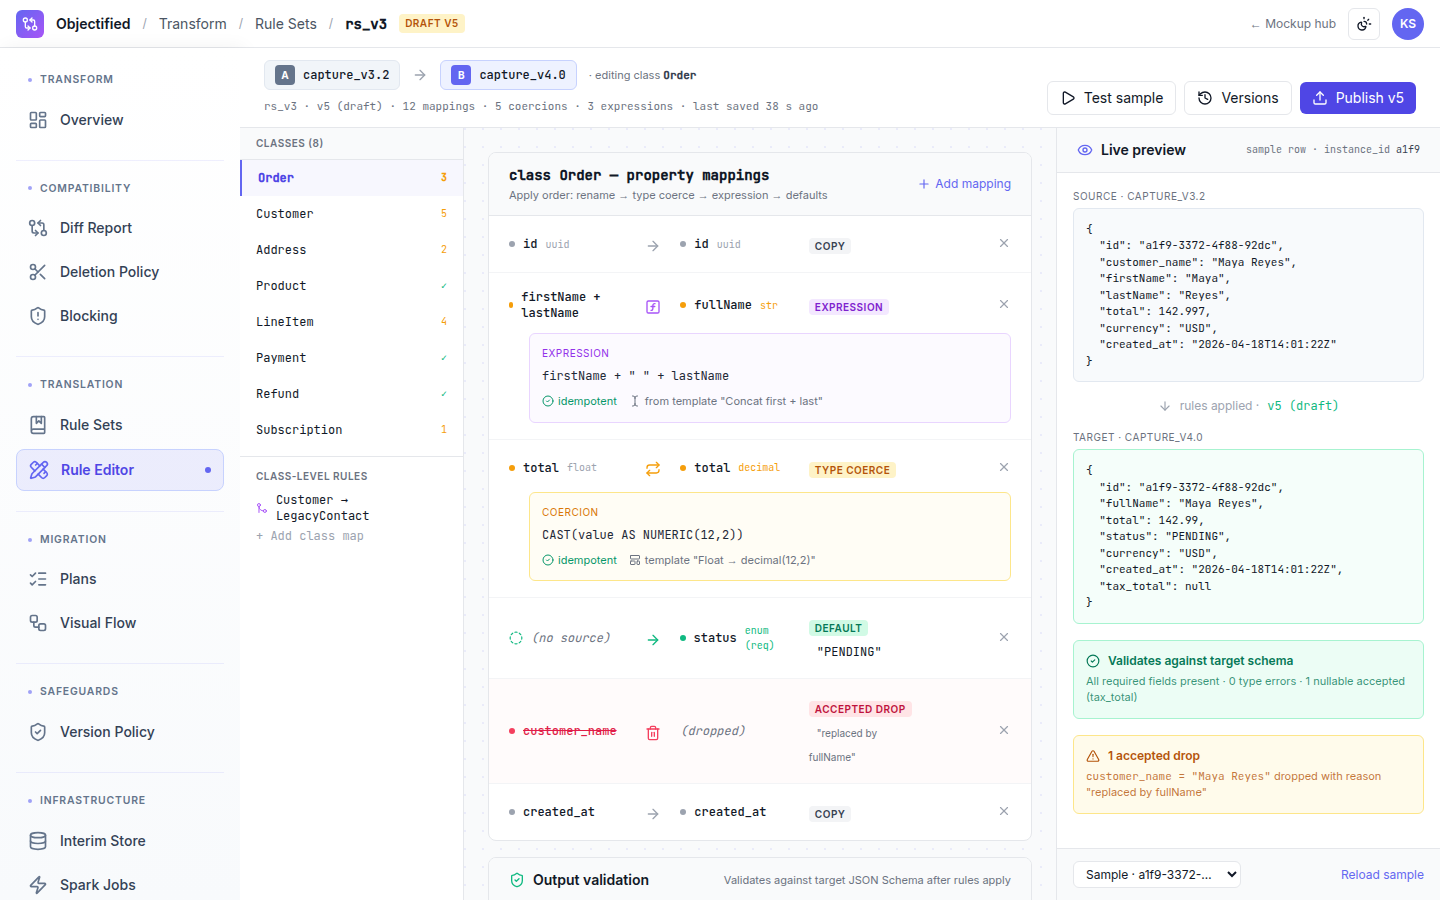Select the Subscription class
Image resolution: width=1440 pixels, height=900 pixels.
(352, 430)
